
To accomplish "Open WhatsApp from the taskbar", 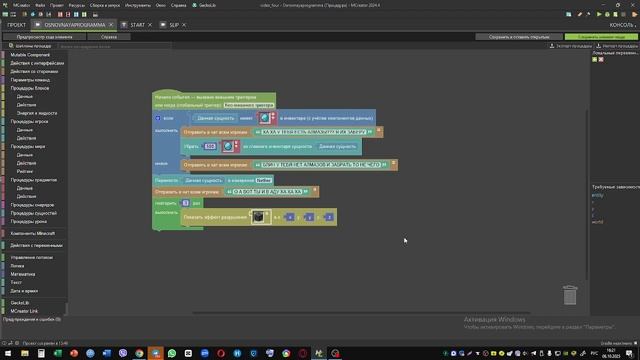I will (x=172, y=353).
